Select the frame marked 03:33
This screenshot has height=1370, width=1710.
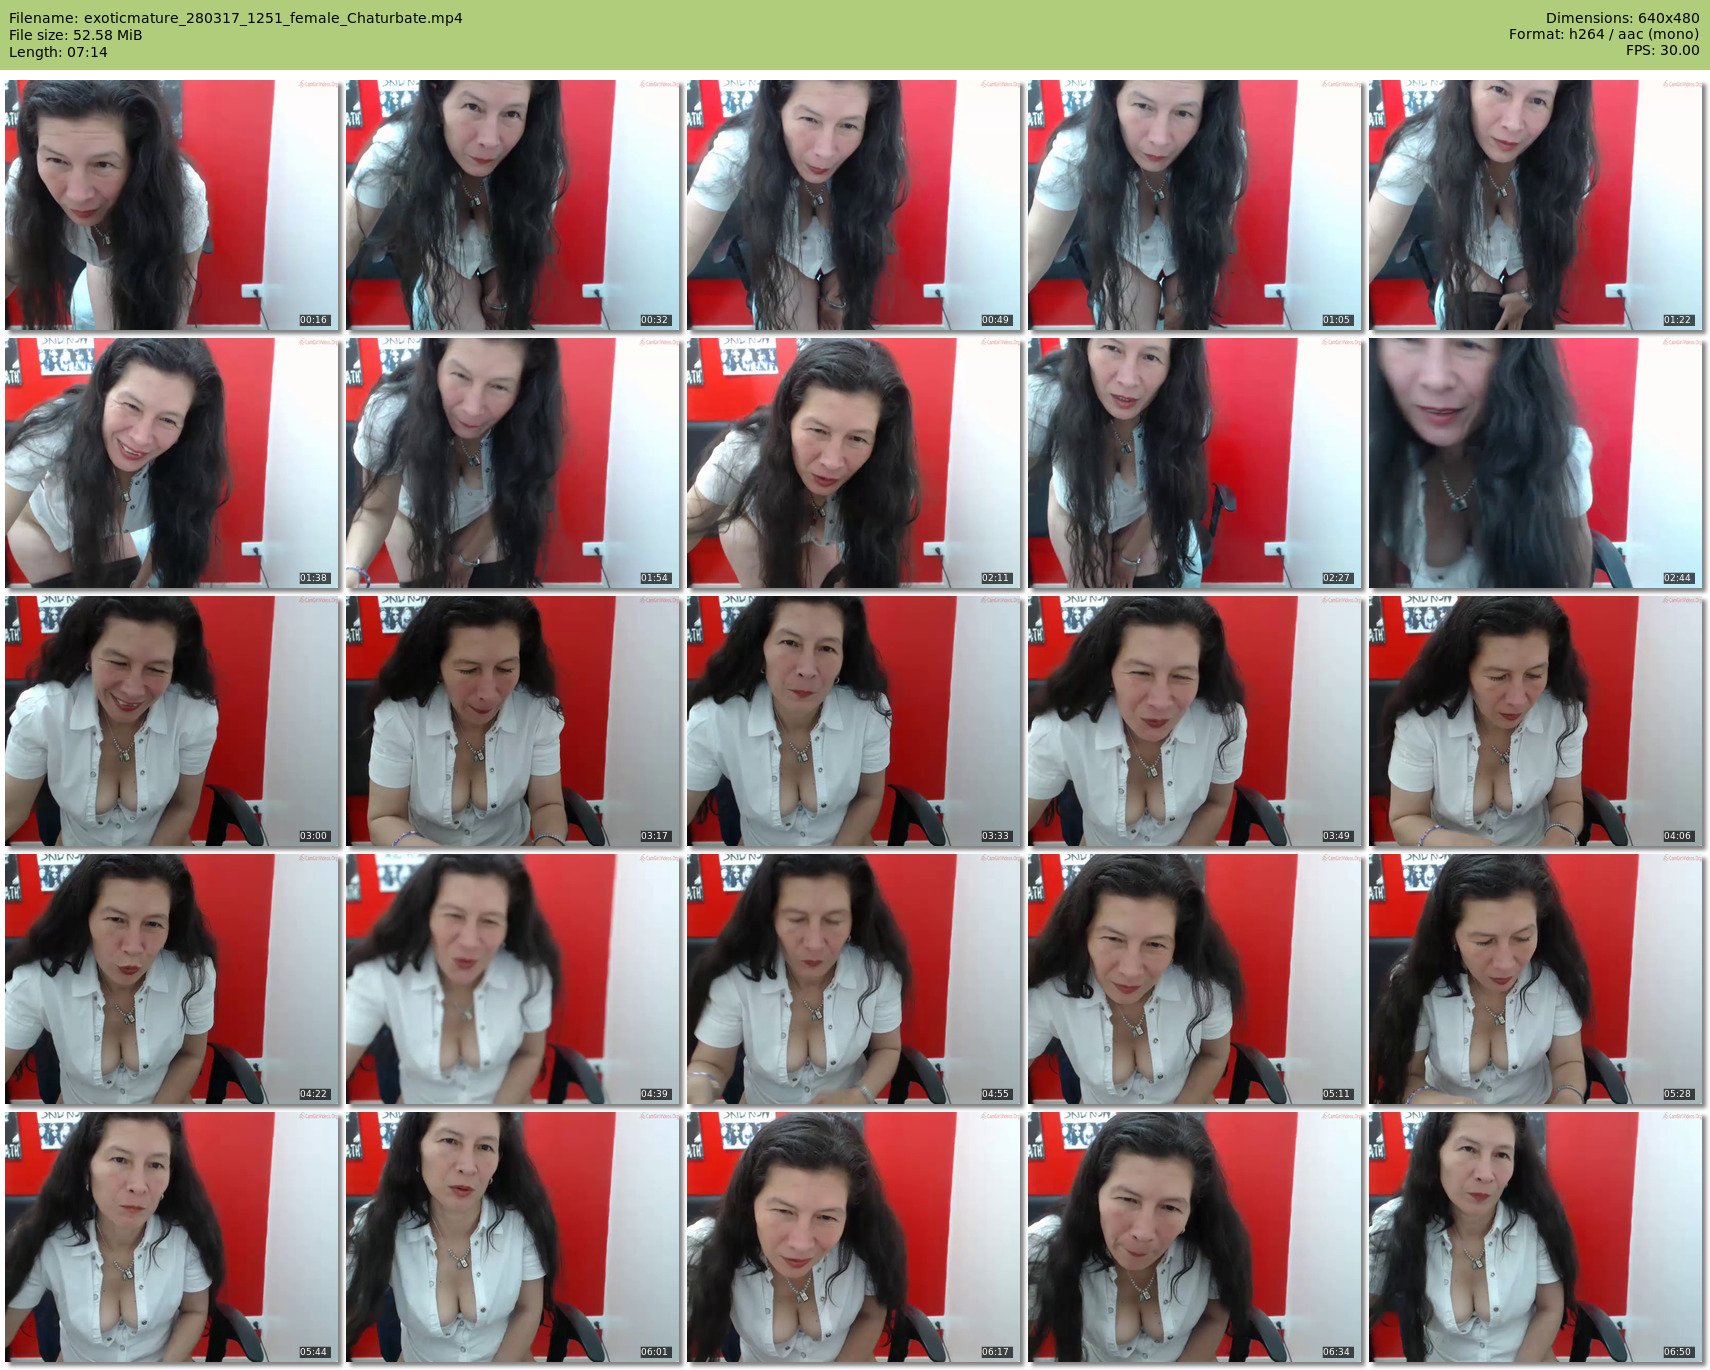(x=854, y=721)
